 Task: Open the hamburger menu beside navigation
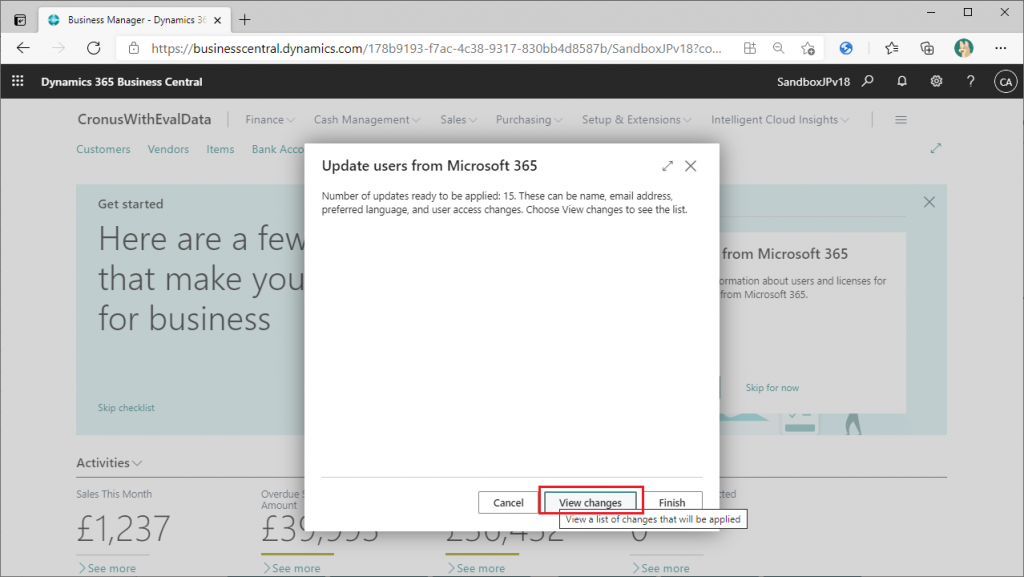[x=901, y=120]
